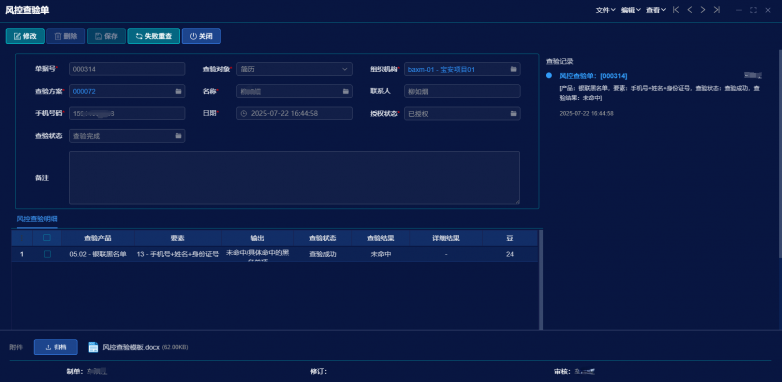The image size is (782, 382).
Task: Click the 失败重查 button
Action: [x=154, y=36]
